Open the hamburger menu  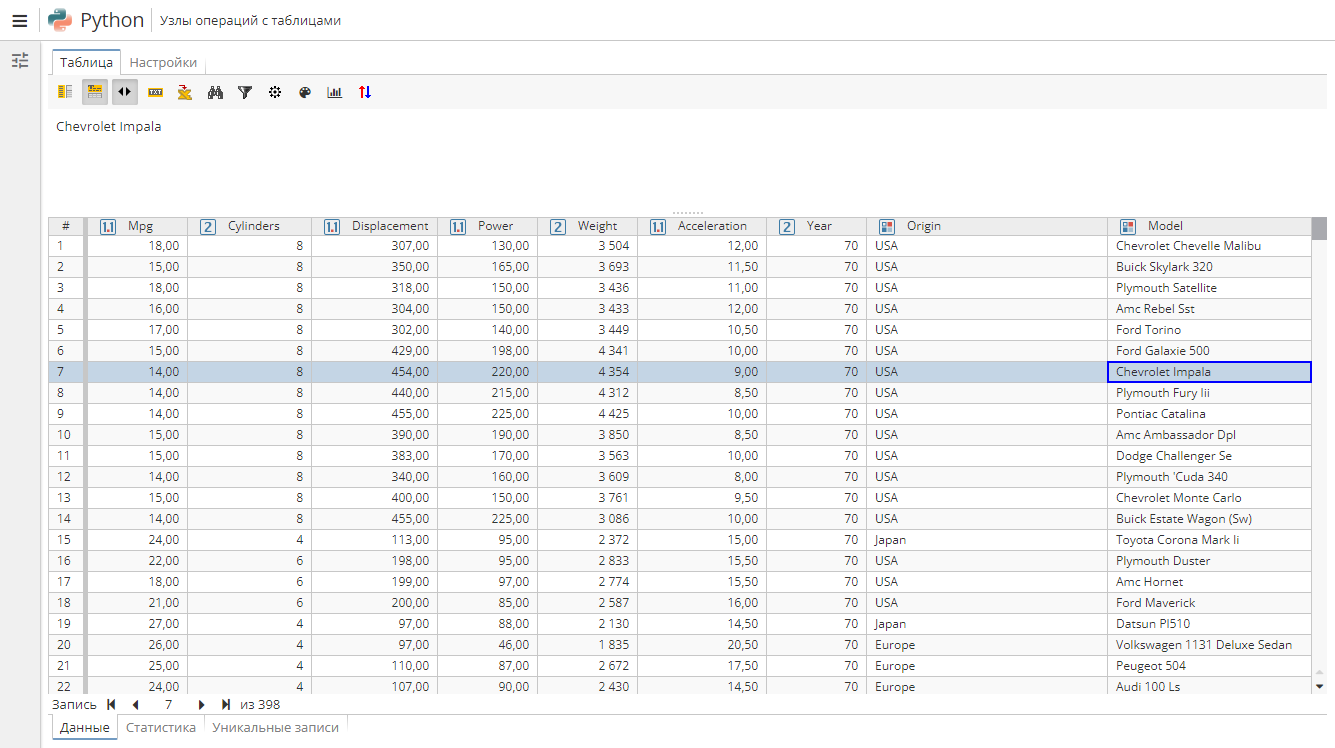pos(19,20)
